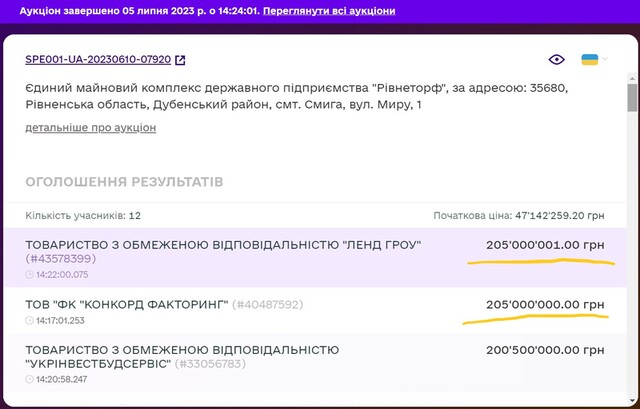Follow the "детальніше про аукціон" link
Screen dimensions: 640x409
91,128
